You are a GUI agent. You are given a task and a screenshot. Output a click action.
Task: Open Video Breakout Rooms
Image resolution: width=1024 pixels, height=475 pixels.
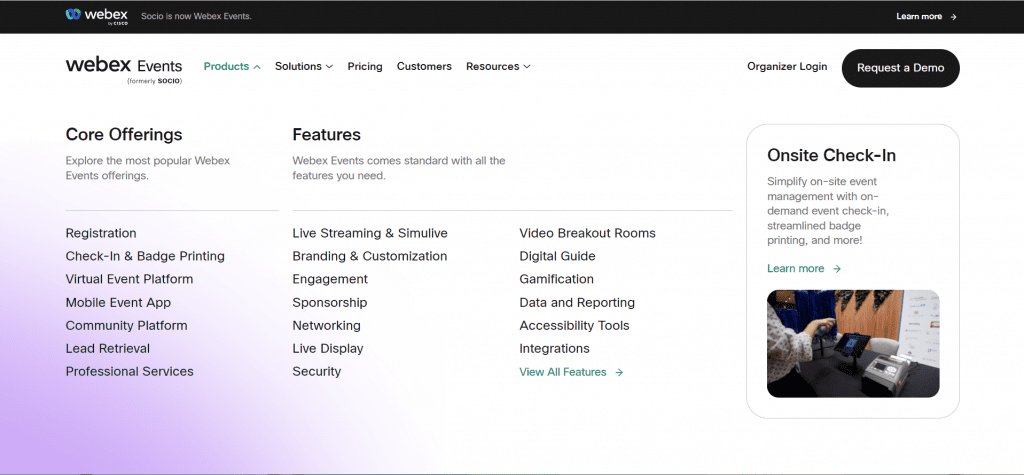click(587, 233)
